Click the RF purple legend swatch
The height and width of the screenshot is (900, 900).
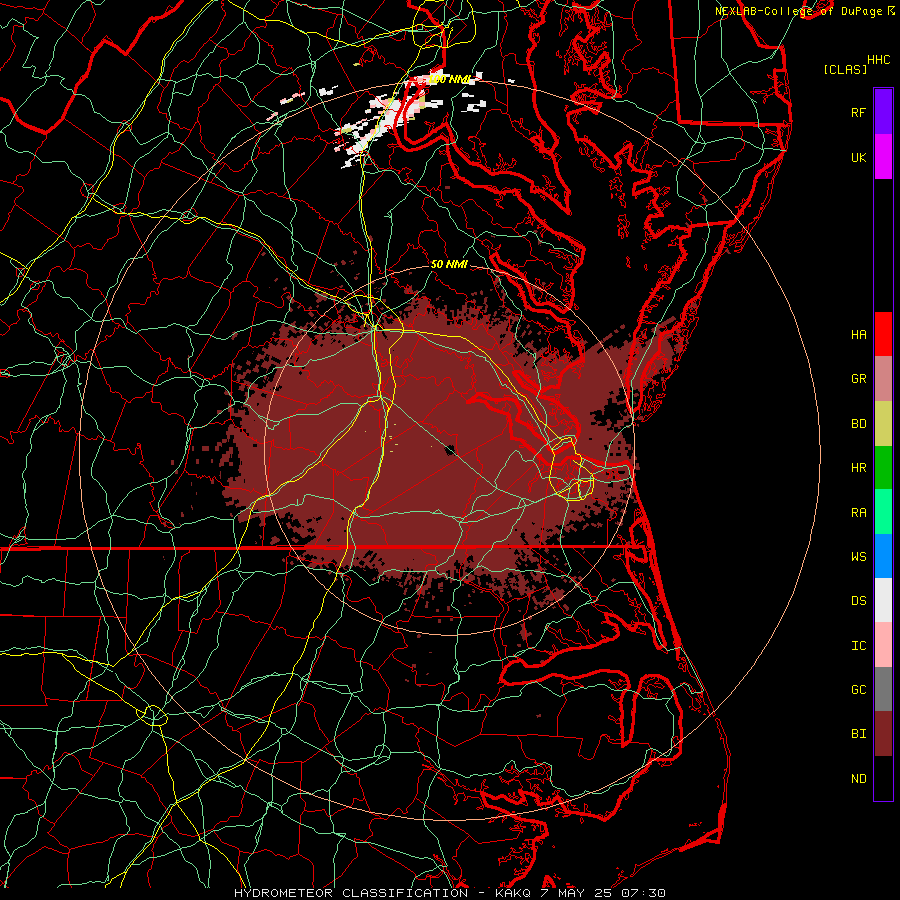coord(883,112)
